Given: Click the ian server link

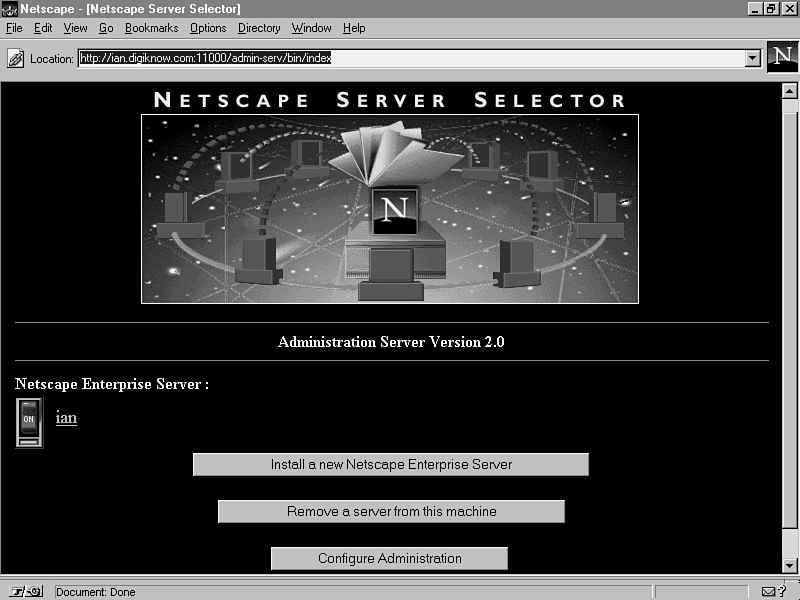Looking at the screenshot, I should [x=66, y=418].
